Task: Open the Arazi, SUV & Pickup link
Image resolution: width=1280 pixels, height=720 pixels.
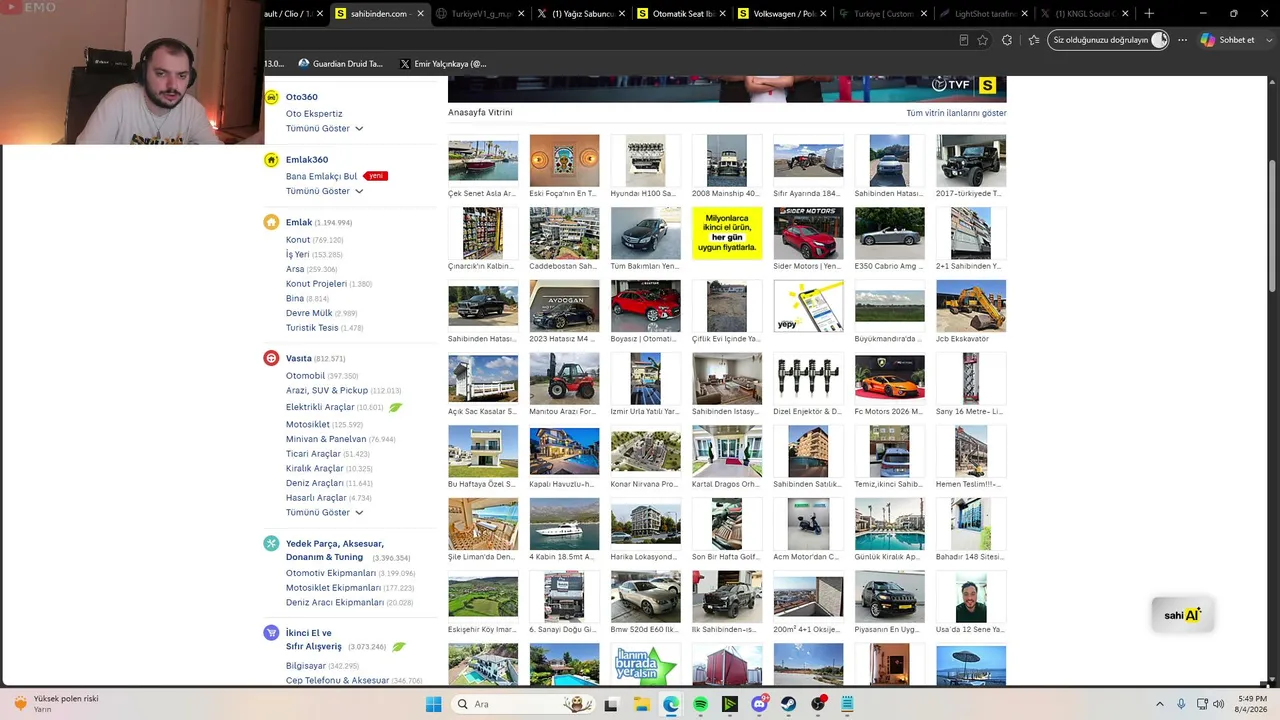Action: click(x=327, y=391)
